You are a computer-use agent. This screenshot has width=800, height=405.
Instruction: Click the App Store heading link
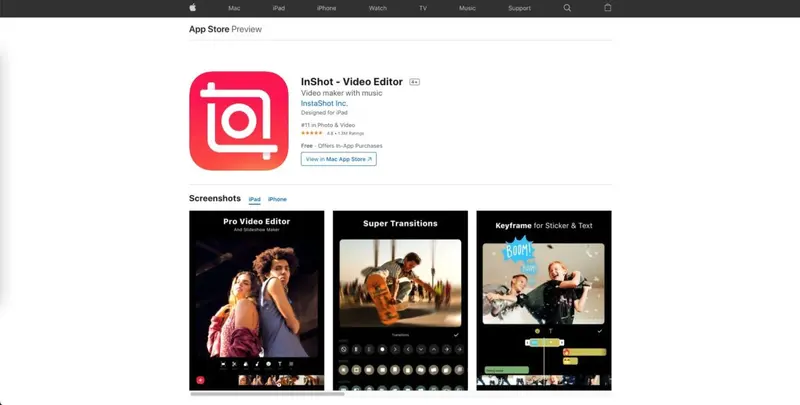209,29
